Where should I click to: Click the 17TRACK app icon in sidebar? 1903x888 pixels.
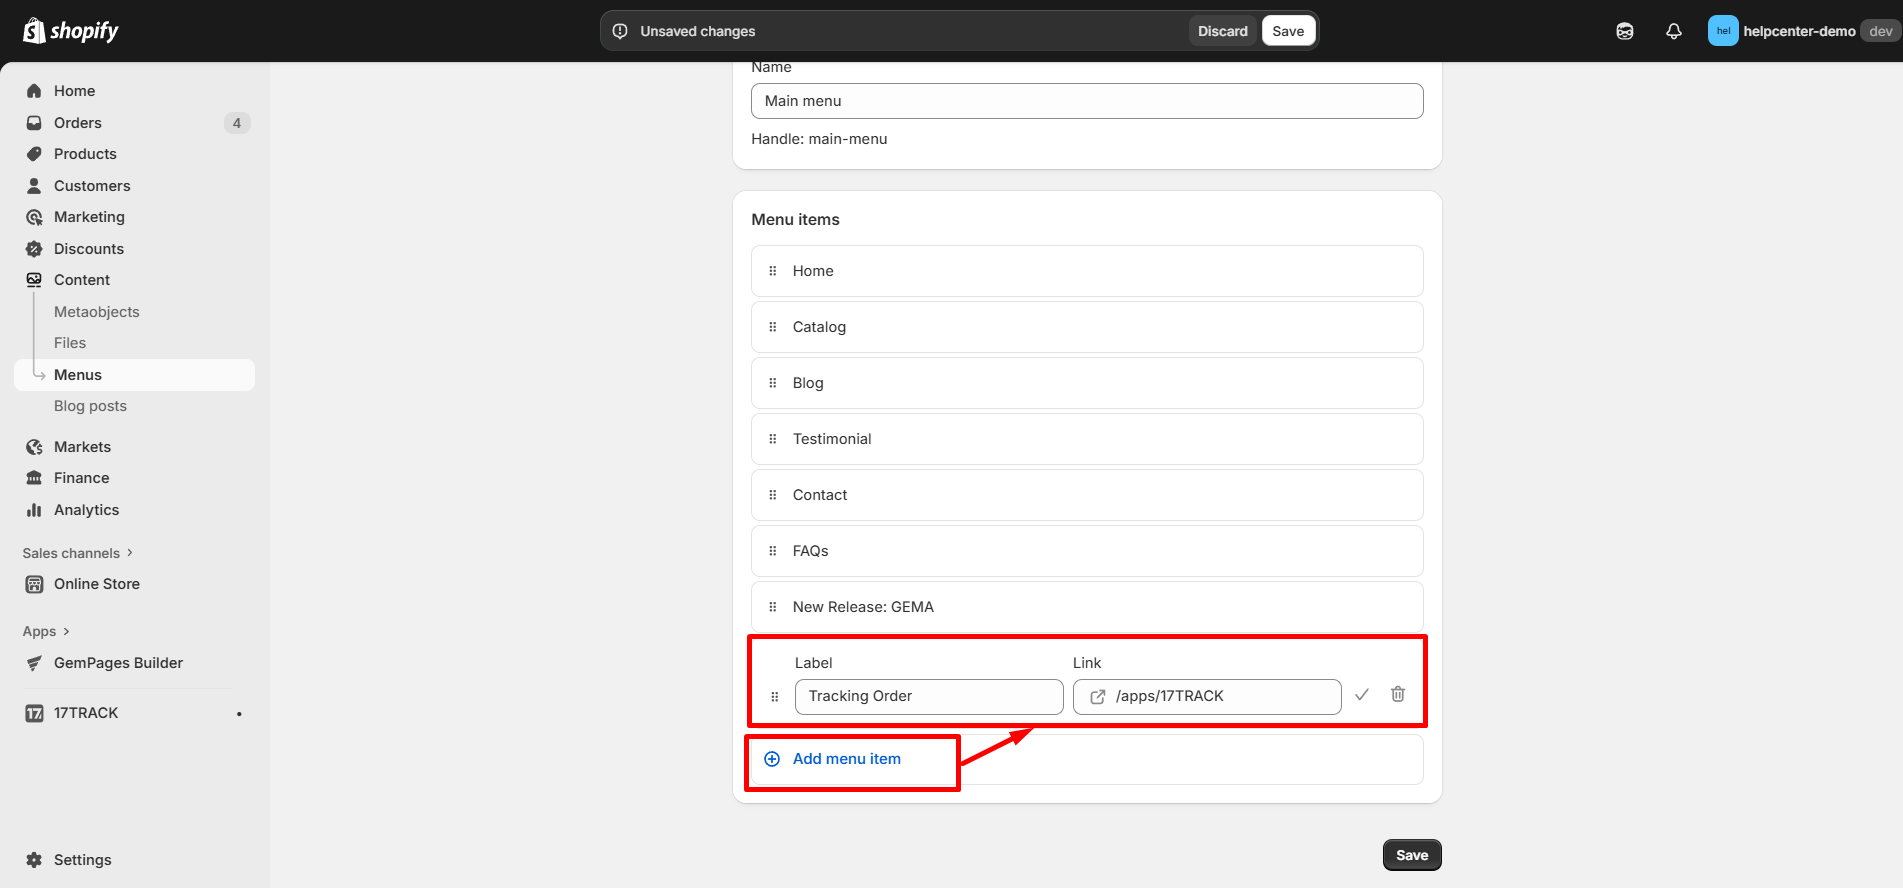[34, 713]
